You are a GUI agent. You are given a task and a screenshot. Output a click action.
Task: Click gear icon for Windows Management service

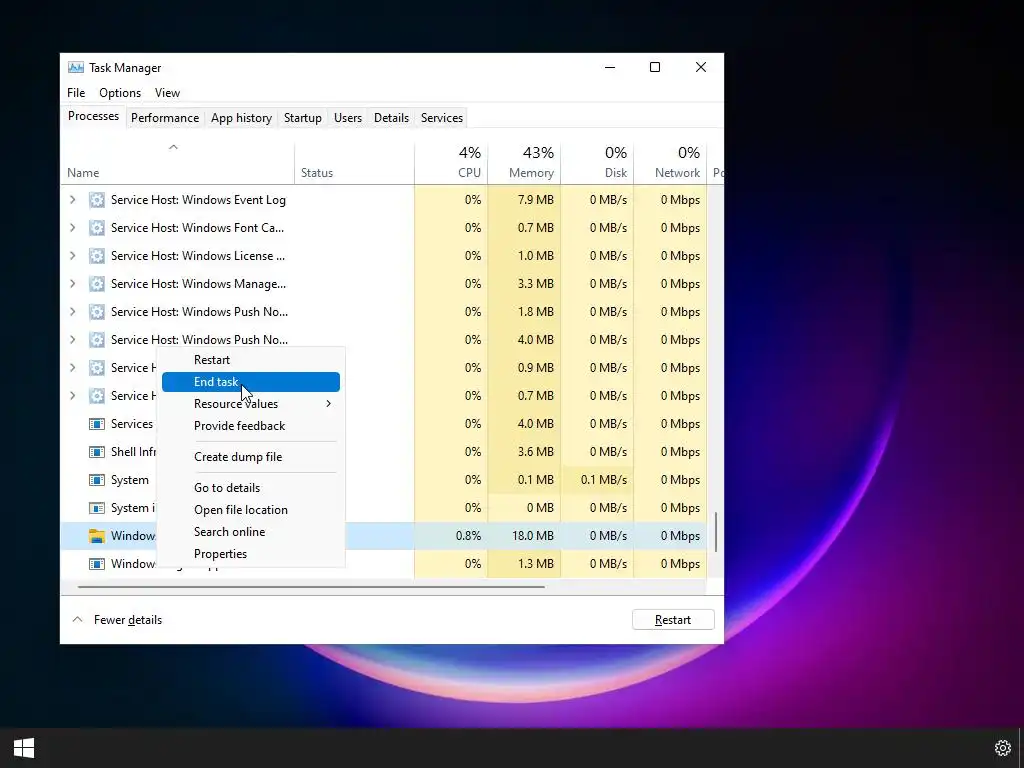(x=97, y=284)
